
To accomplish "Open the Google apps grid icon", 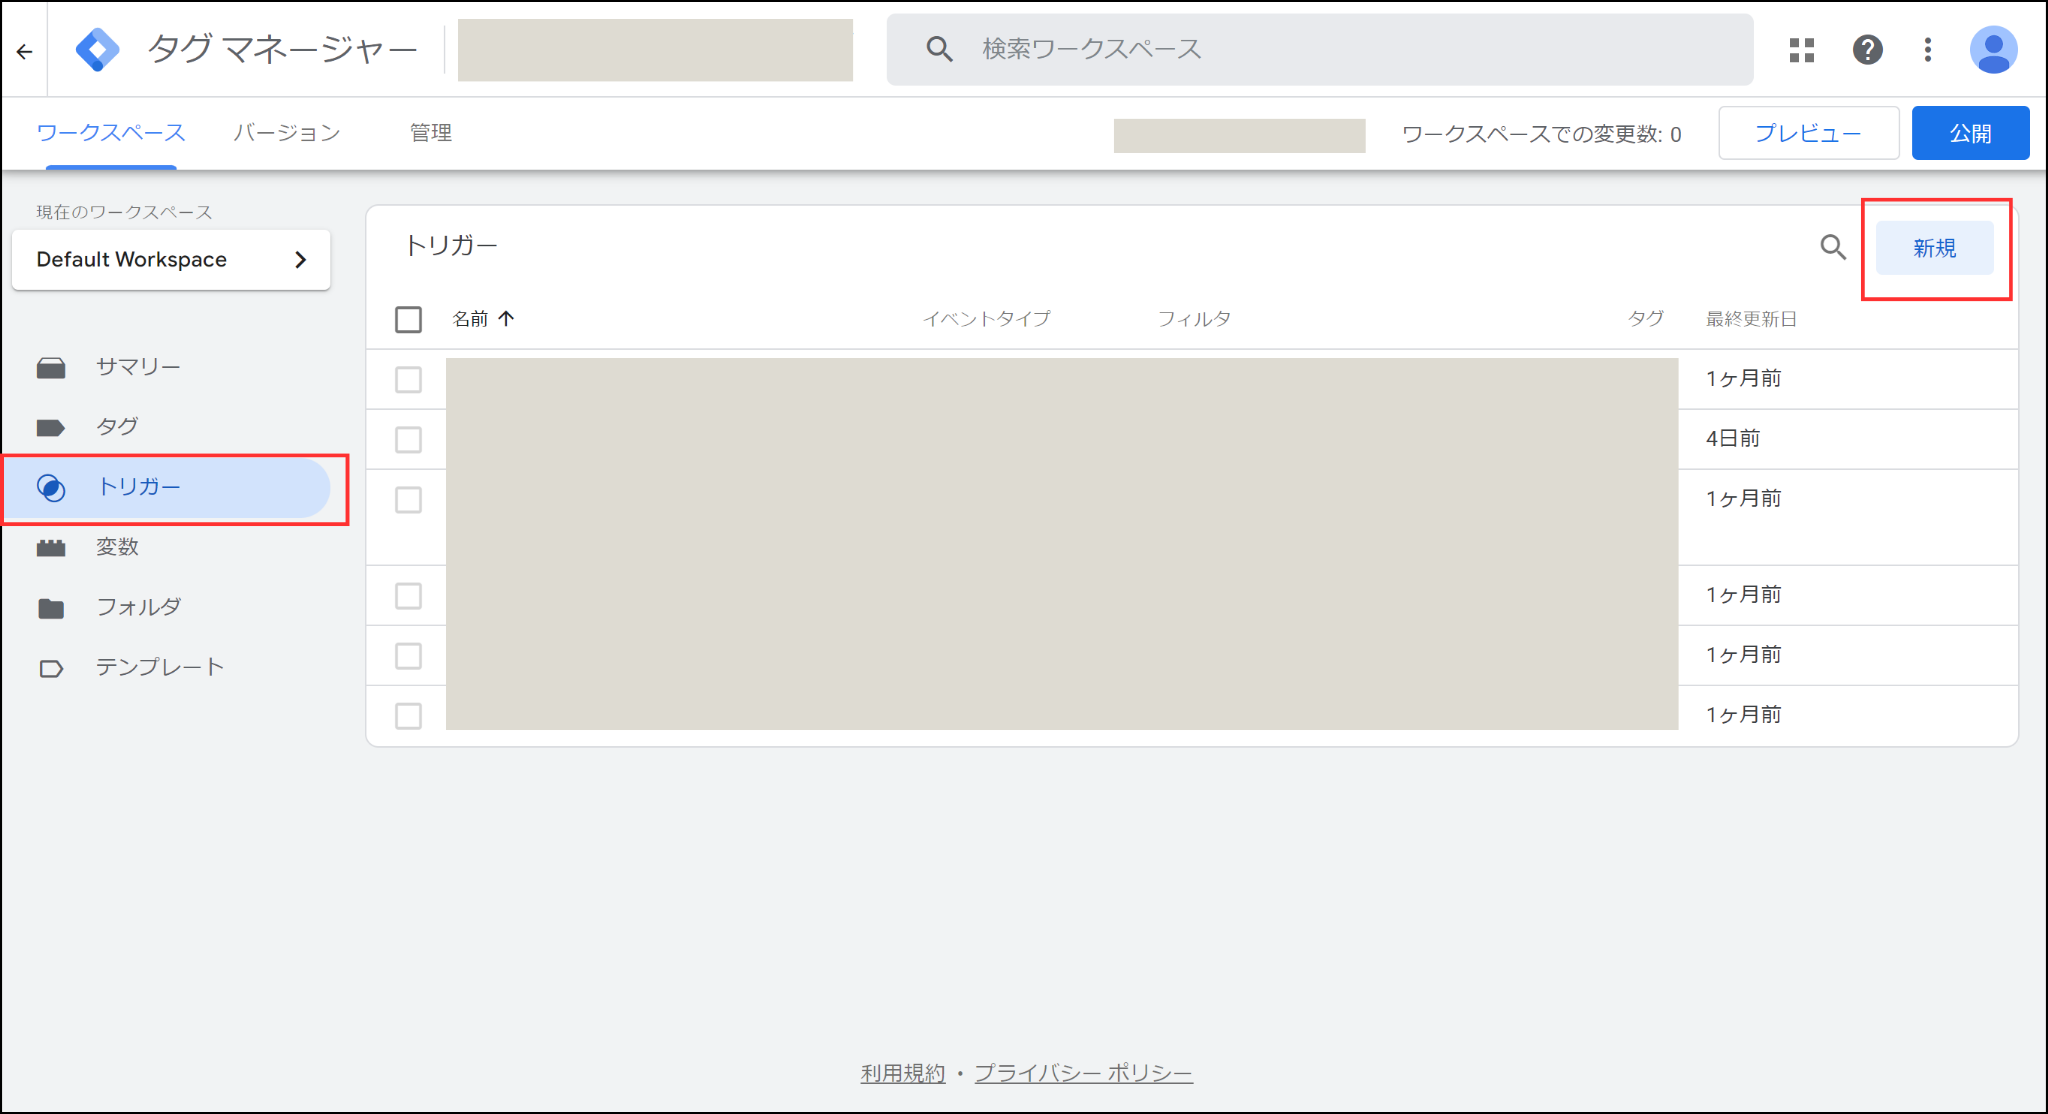I will point(1801,50).
